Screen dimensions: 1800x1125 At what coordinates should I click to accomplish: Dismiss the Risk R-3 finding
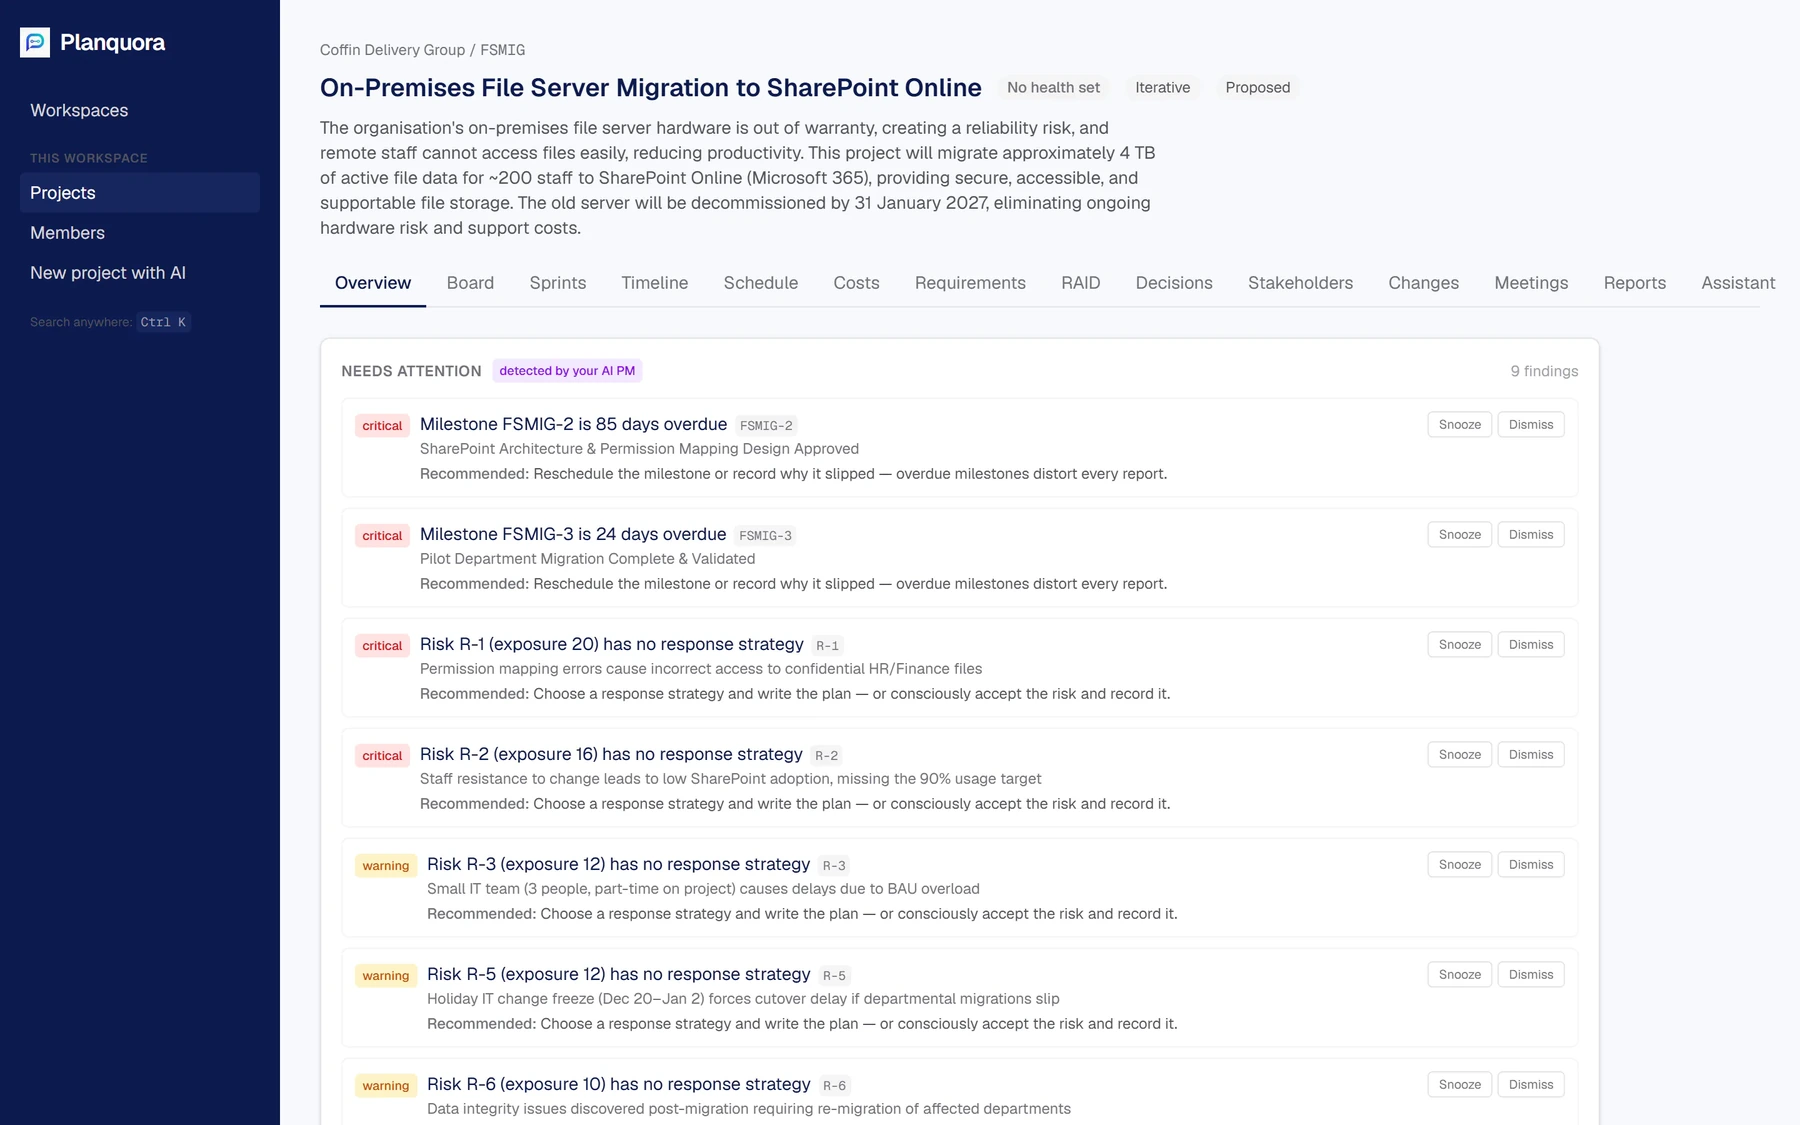[1531, 865]
